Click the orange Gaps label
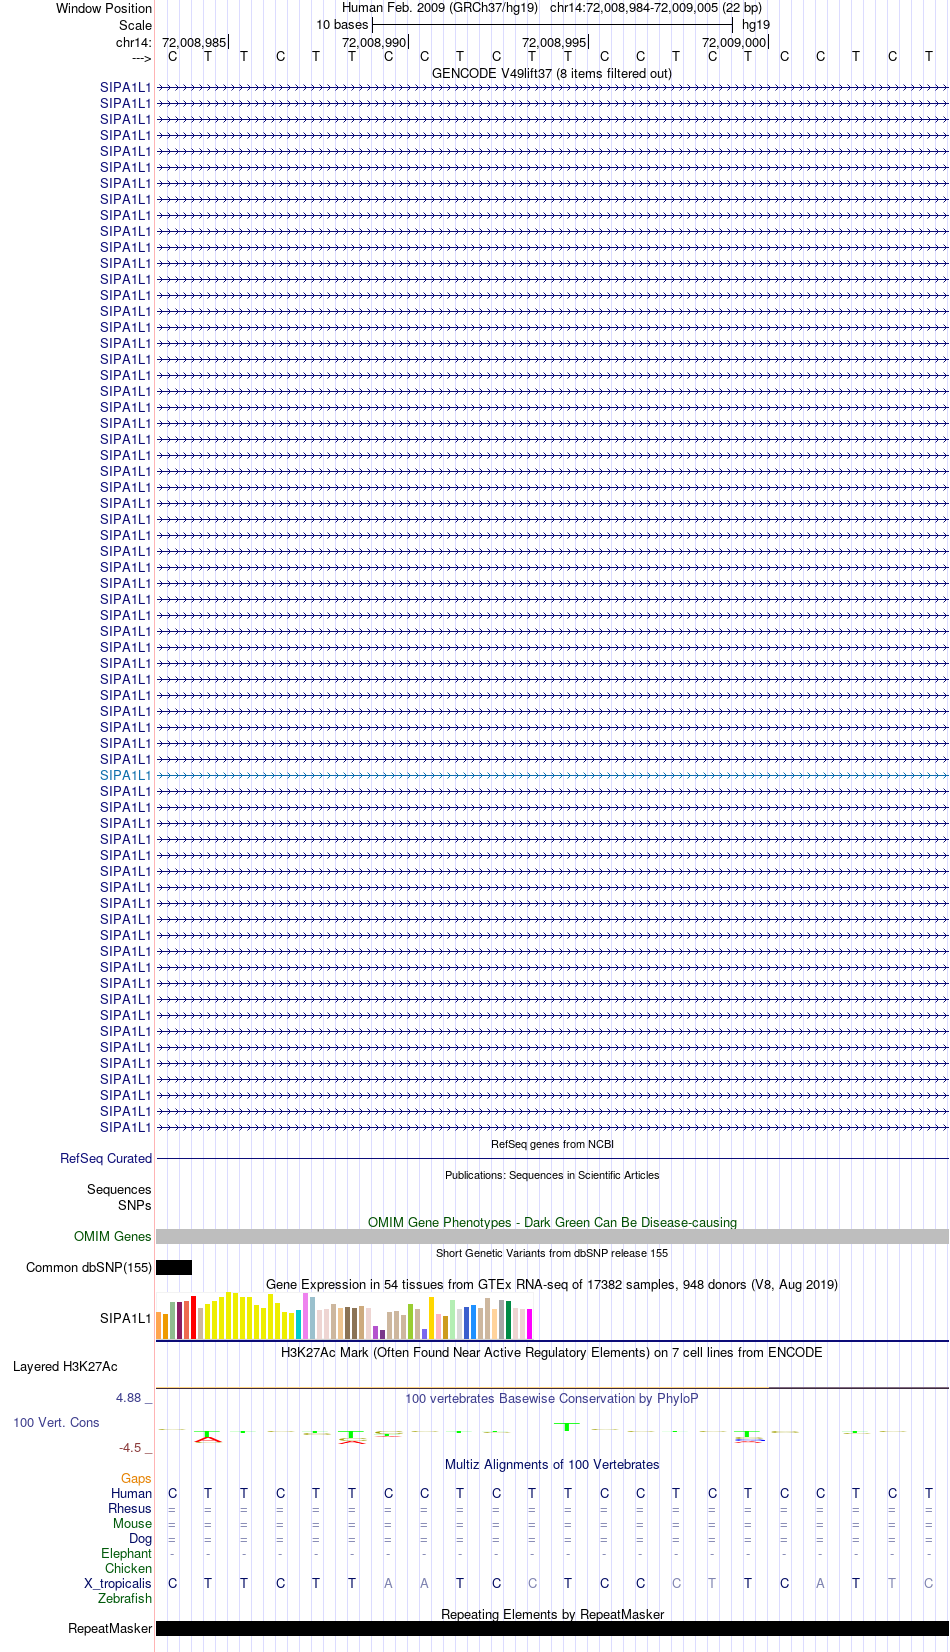950x1652 pixels. 136,1478
